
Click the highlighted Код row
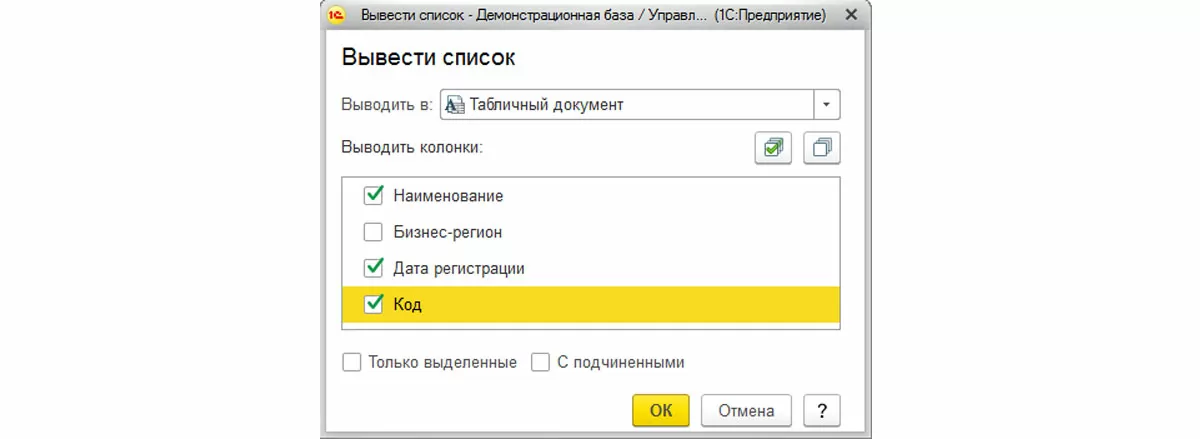tap(600, 305)
